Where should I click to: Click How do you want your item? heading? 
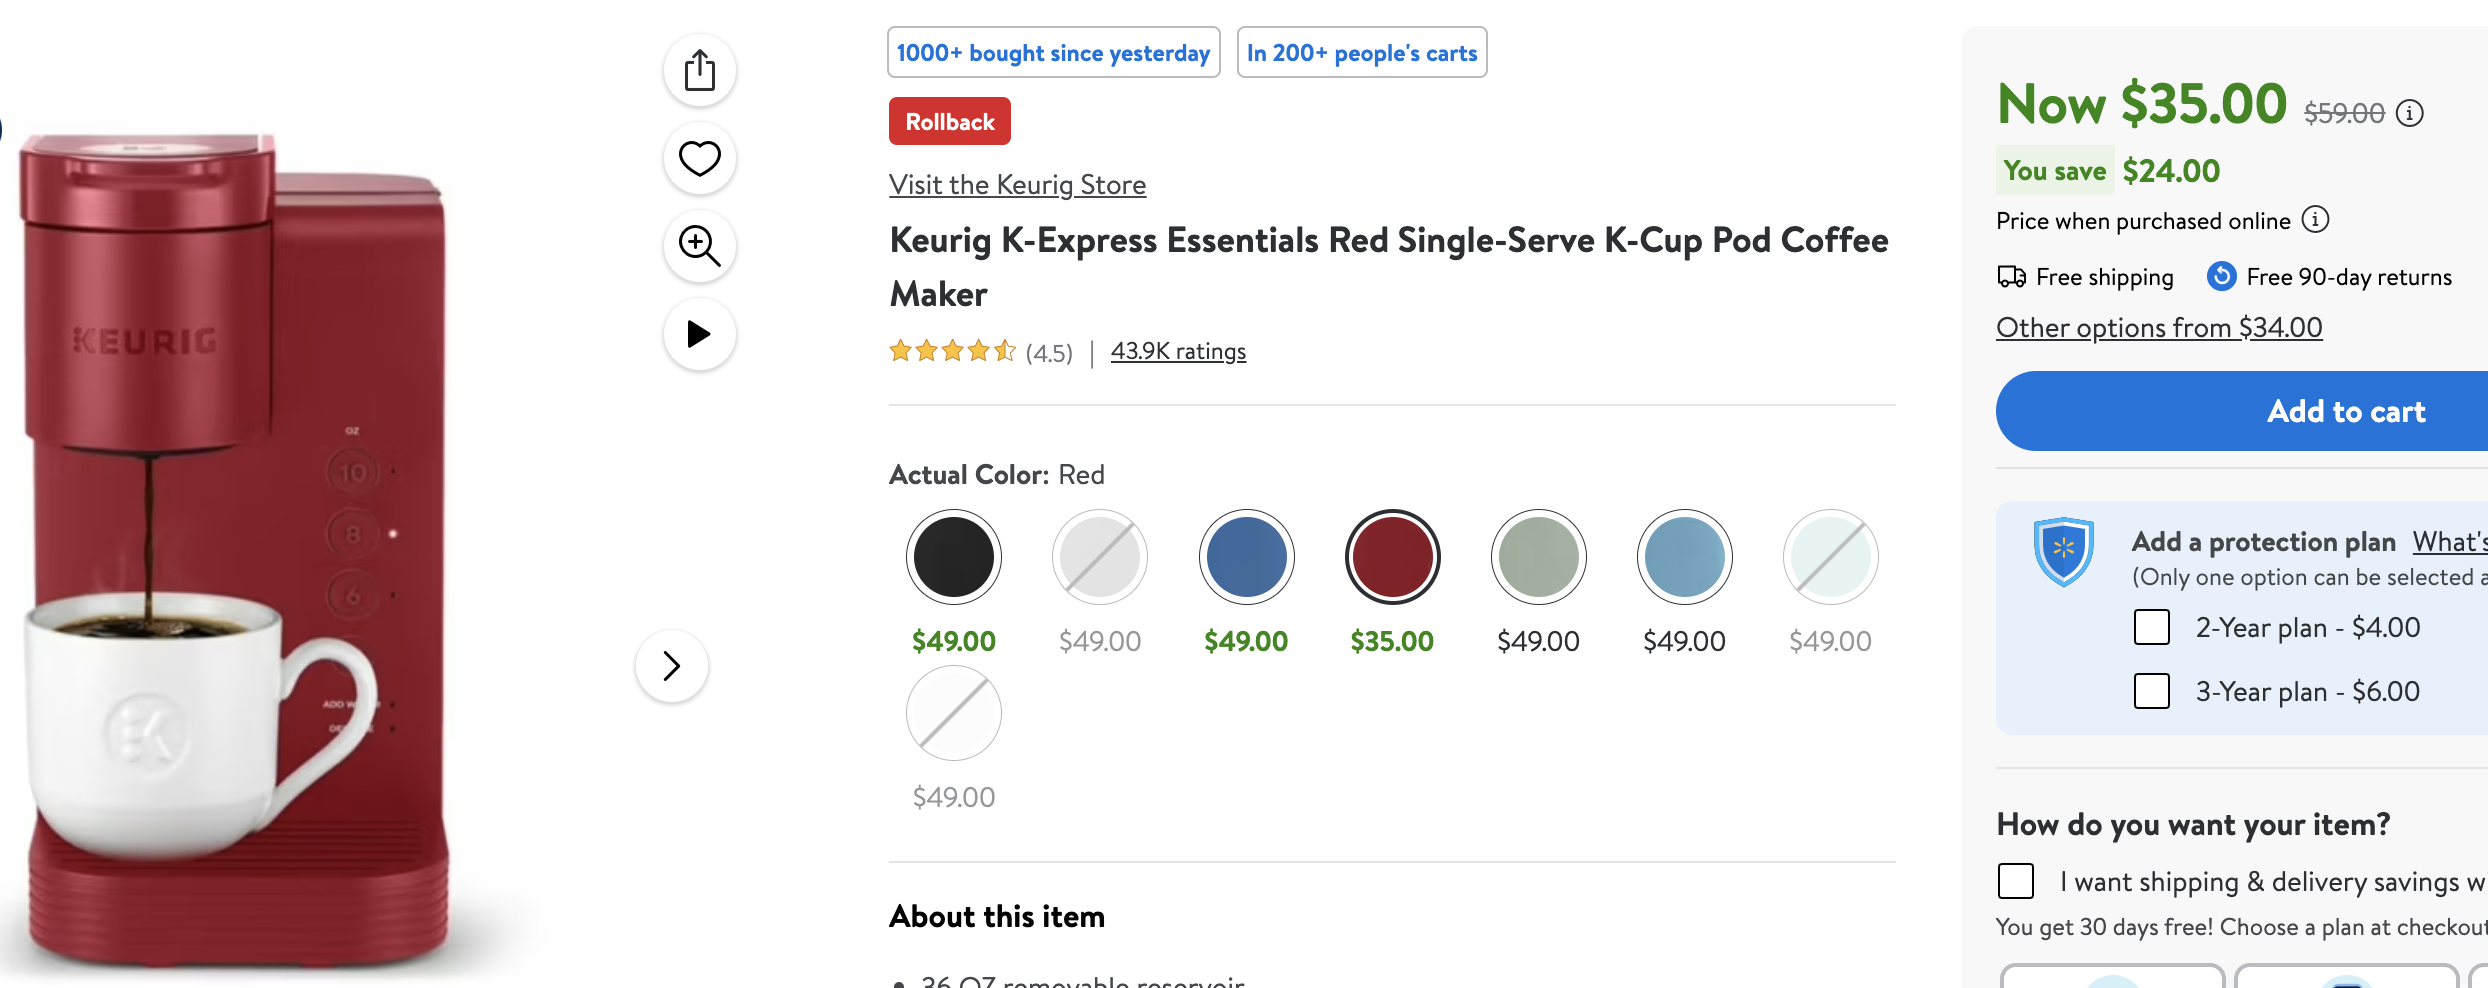click(x=2194, y=825)
